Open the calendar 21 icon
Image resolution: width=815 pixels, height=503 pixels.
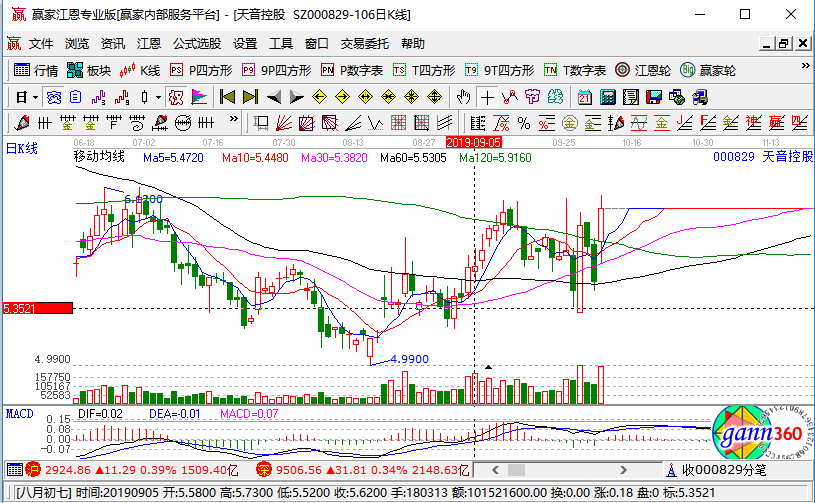tap(585, 97)
